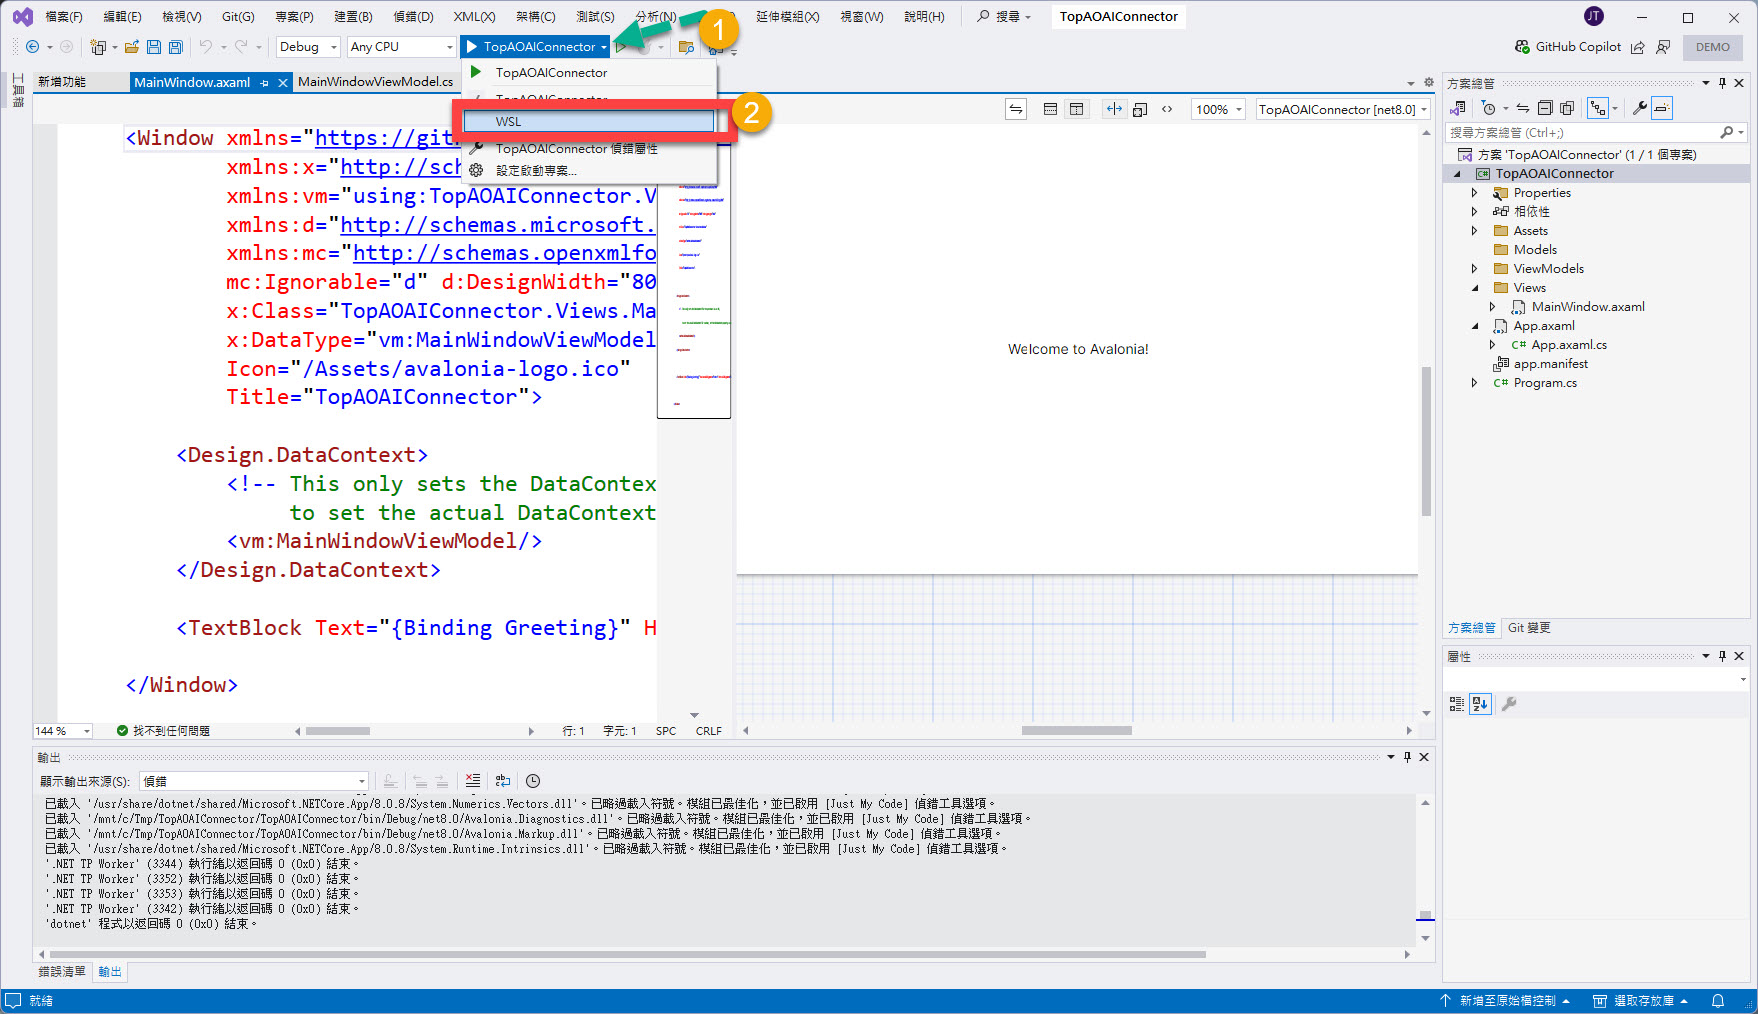Toggle auto-hide pin of Solution Explorer
Image resolution: width=1758 pixels, height=1014 pixels.
click(1722, 83)
